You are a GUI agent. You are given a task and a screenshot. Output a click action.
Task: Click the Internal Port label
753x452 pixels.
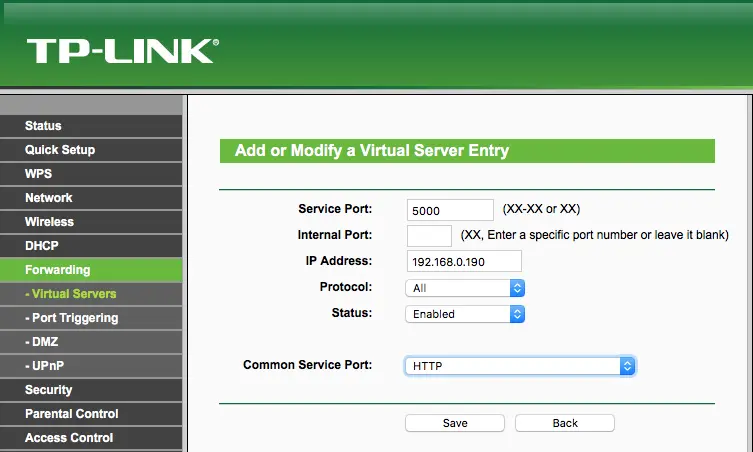[335, 235]
